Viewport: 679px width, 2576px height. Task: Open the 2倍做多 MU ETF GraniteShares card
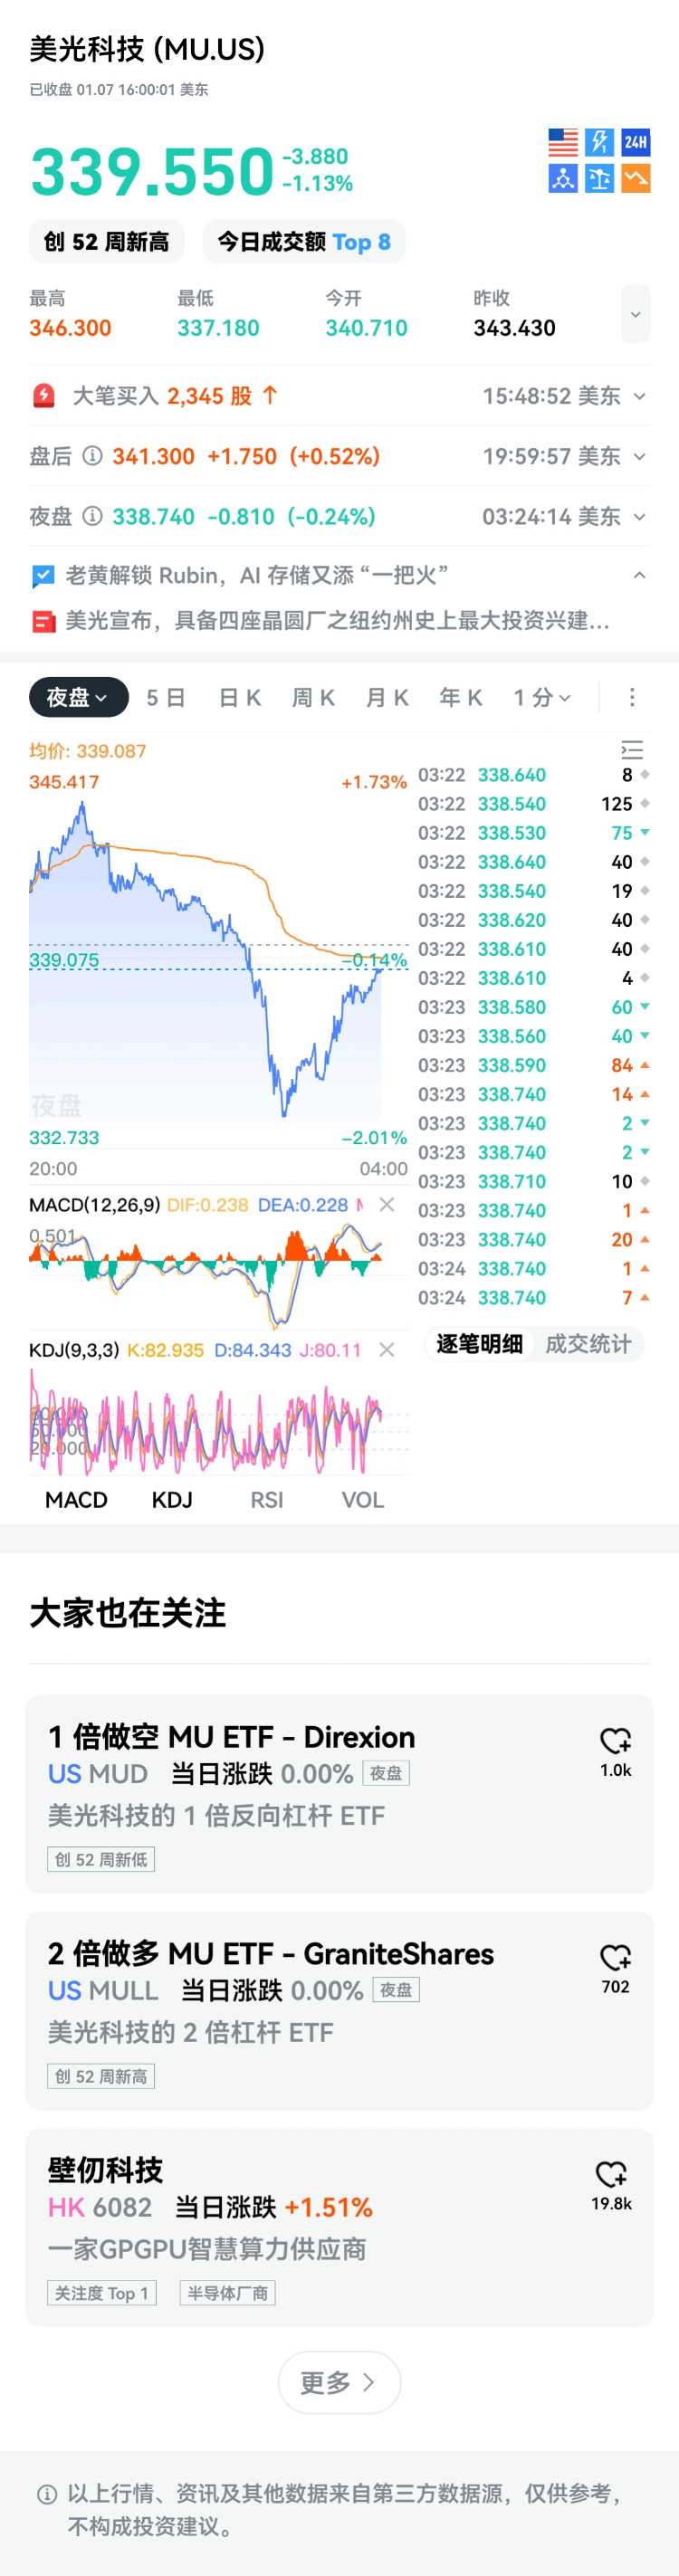coord(339,2011)
